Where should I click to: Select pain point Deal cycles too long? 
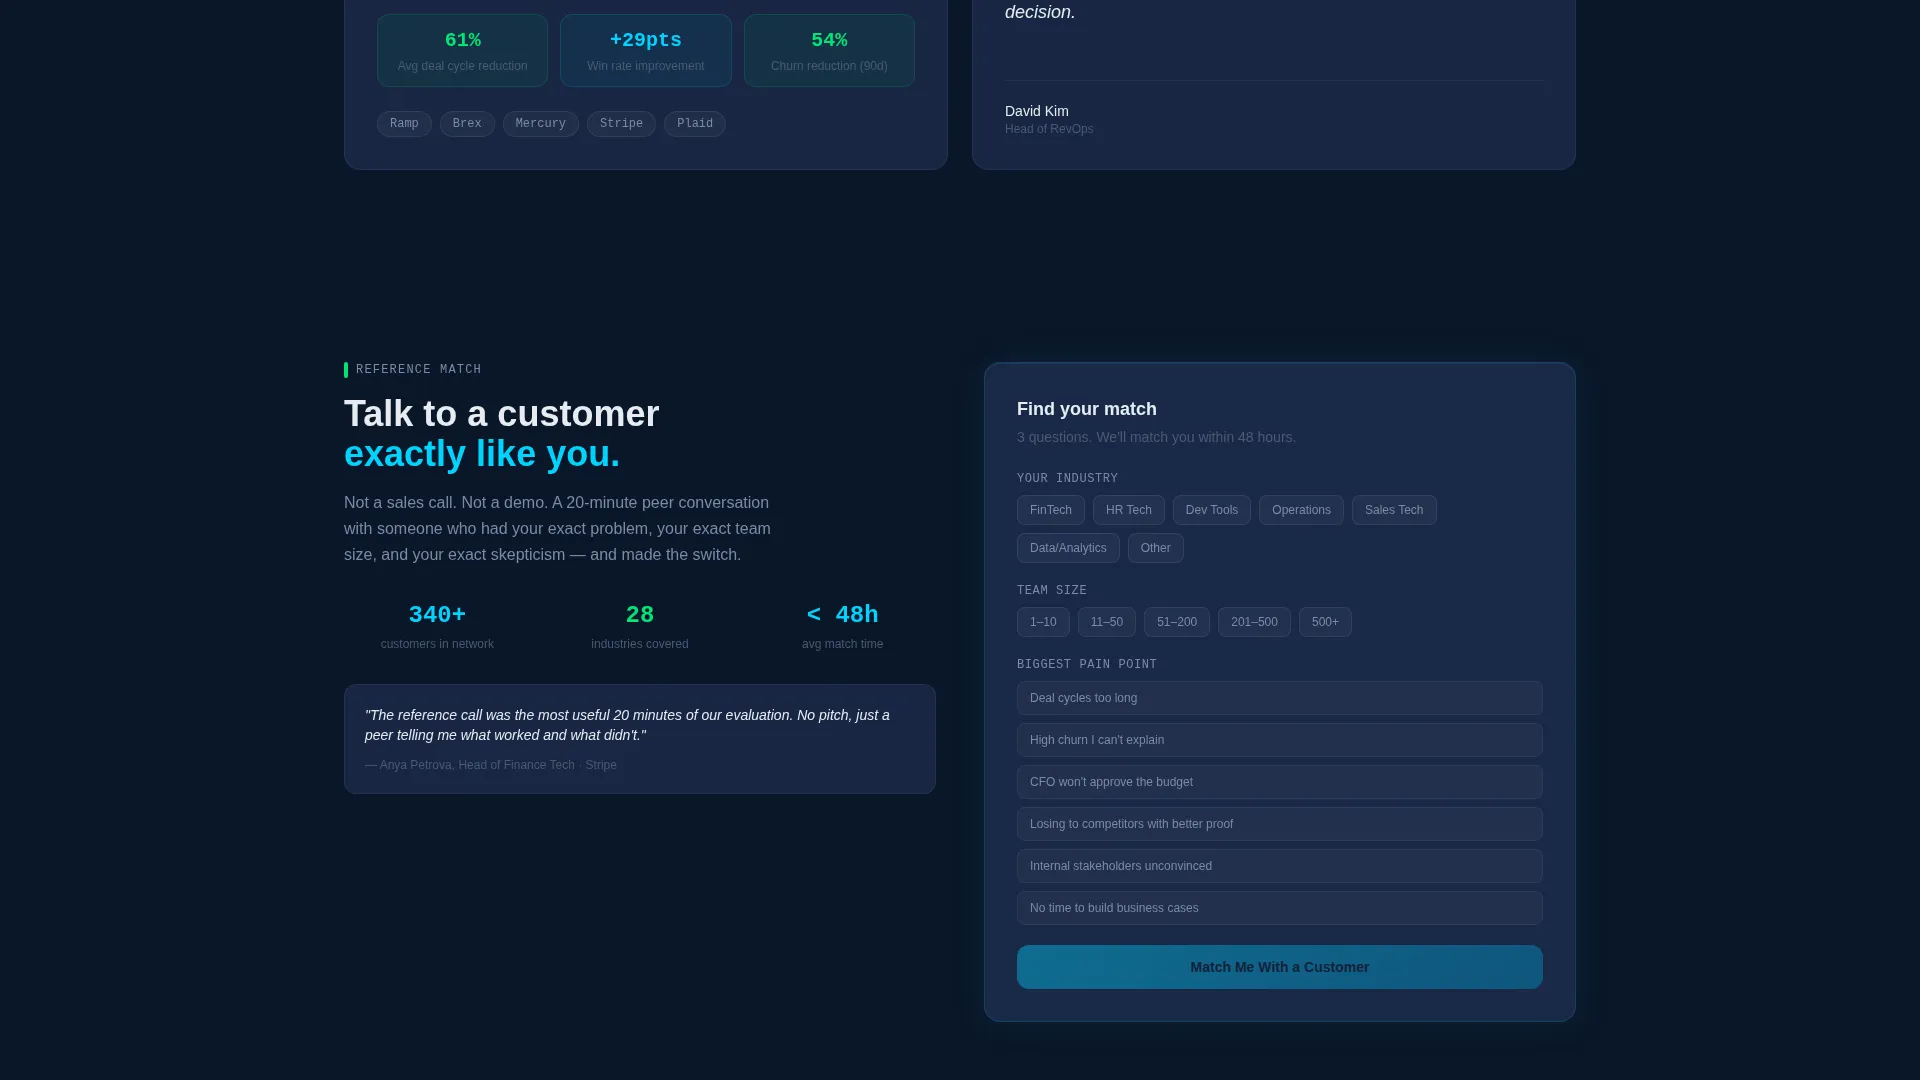pos(1279,698)
